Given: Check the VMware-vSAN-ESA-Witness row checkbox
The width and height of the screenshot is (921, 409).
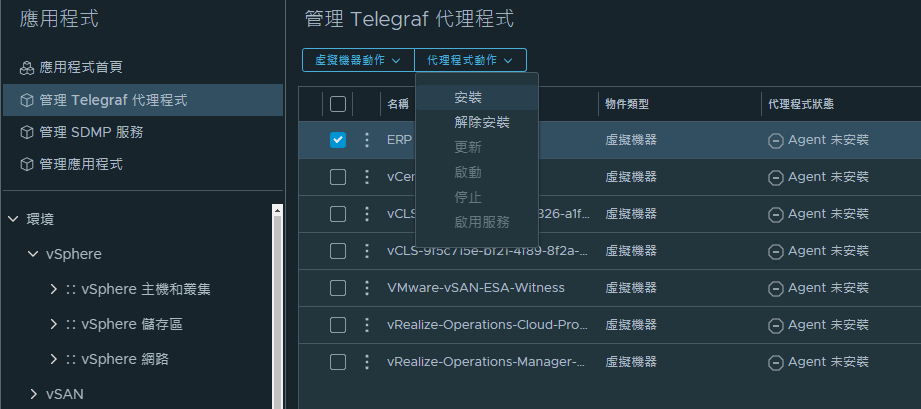Looking at the screenshot, I should tap(338, 288).
